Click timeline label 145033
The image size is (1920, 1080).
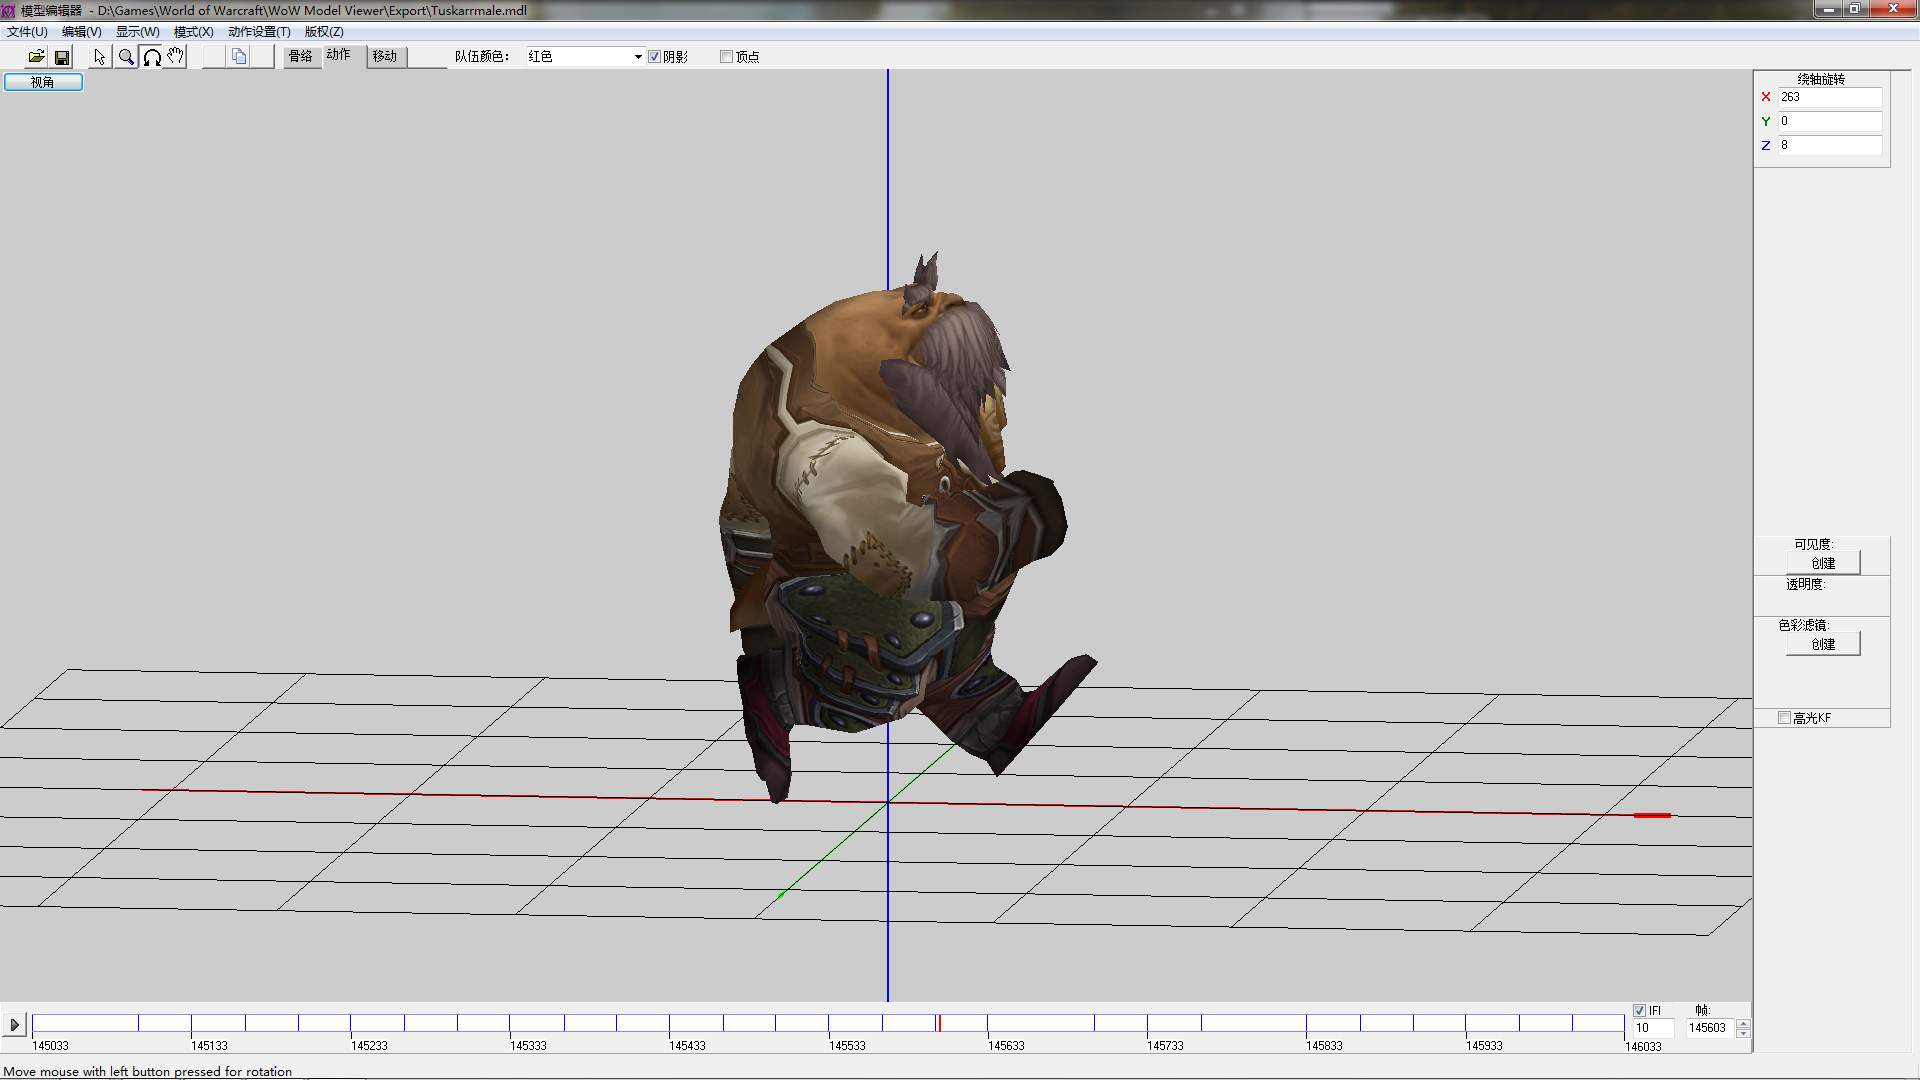[51, 1046]
